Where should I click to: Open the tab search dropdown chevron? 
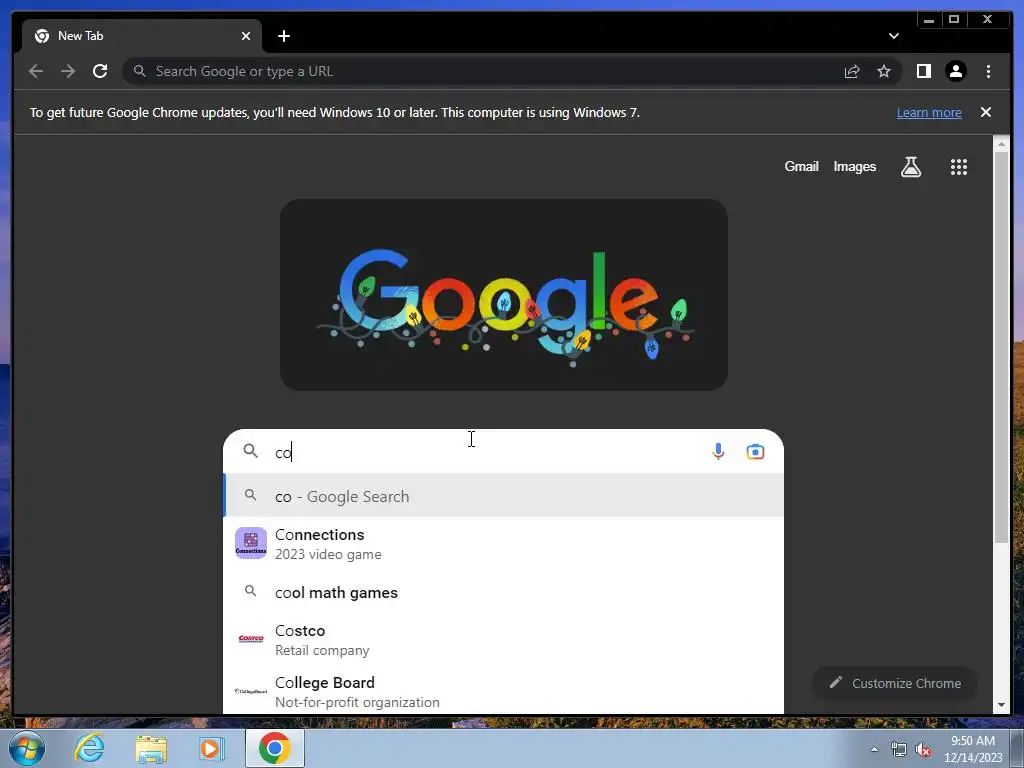(x=893, y=36)
